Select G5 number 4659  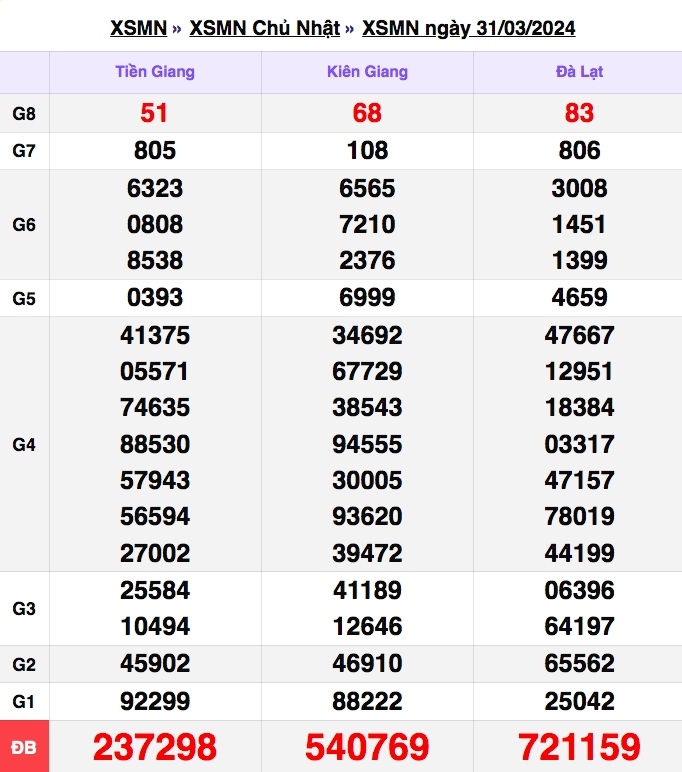[579, 297]
